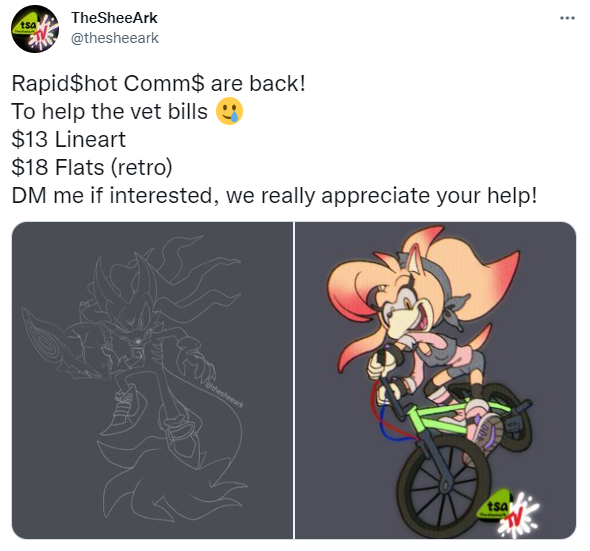The image size is (590, 551).
Task: Open the TheSheeArk profile avatar
Action: (35, 29)
